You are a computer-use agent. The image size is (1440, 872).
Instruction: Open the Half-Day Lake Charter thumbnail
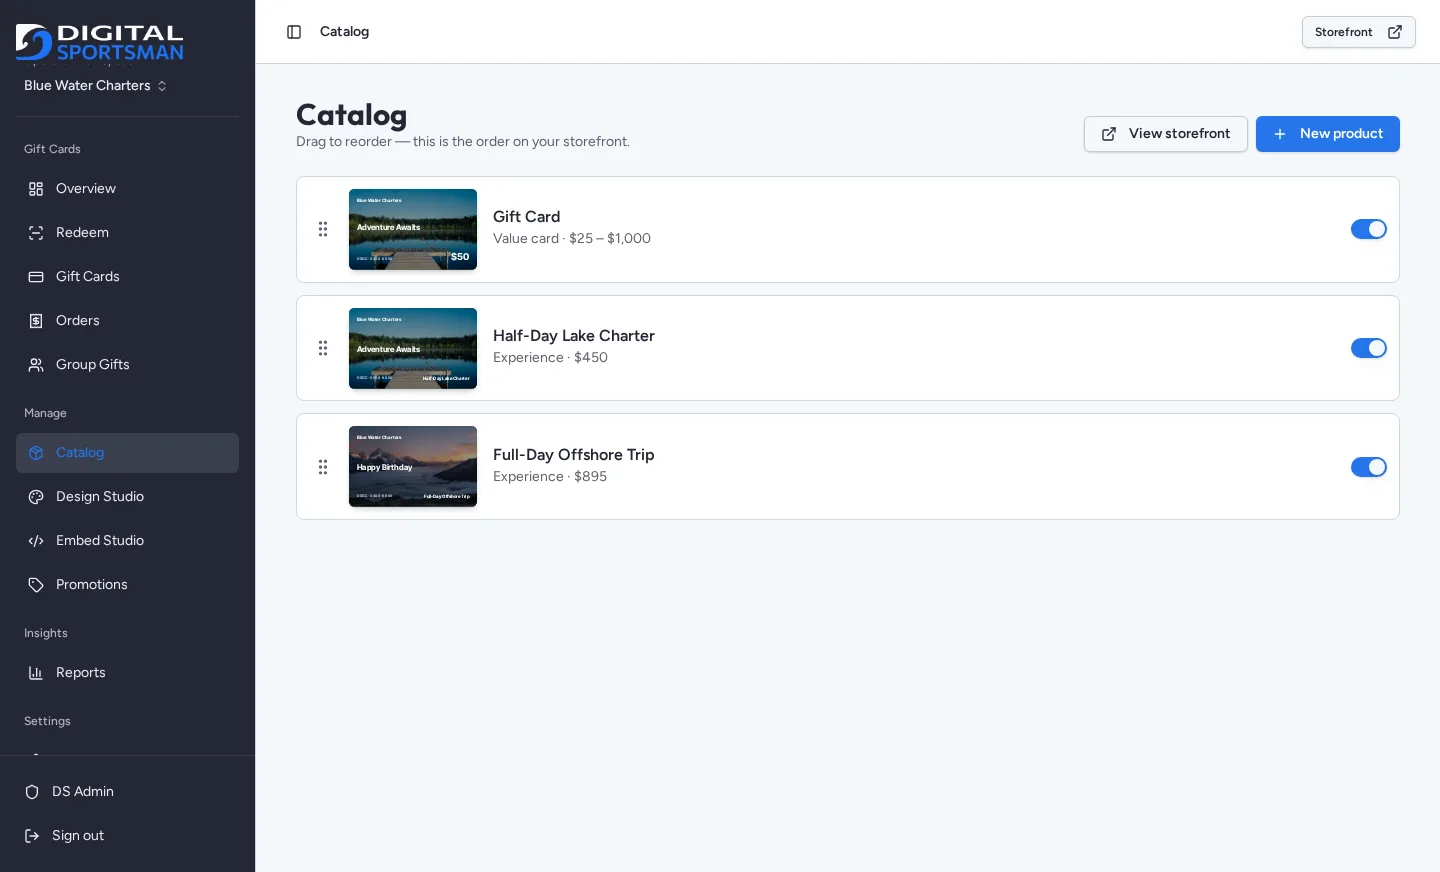coord(413,348)
